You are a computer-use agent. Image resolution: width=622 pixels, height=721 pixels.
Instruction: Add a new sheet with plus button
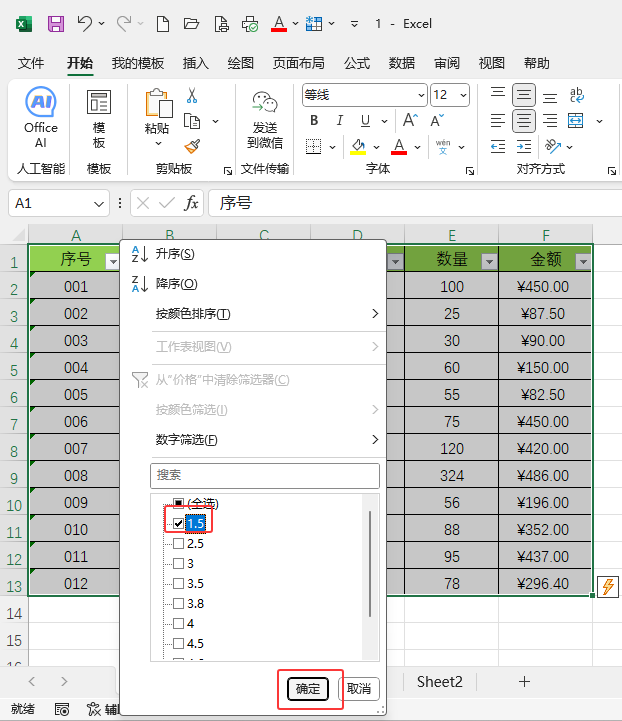(x=524, y=681)
